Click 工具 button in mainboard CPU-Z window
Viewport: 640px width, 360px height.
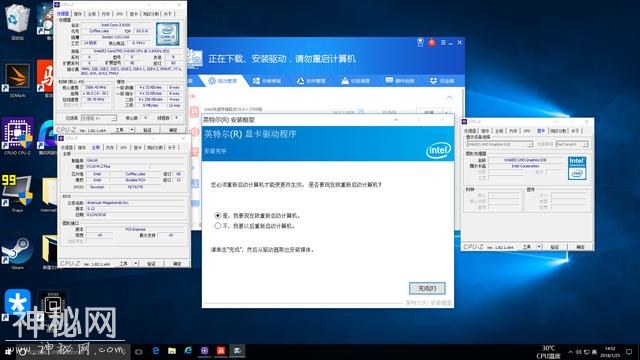[124, 264]
